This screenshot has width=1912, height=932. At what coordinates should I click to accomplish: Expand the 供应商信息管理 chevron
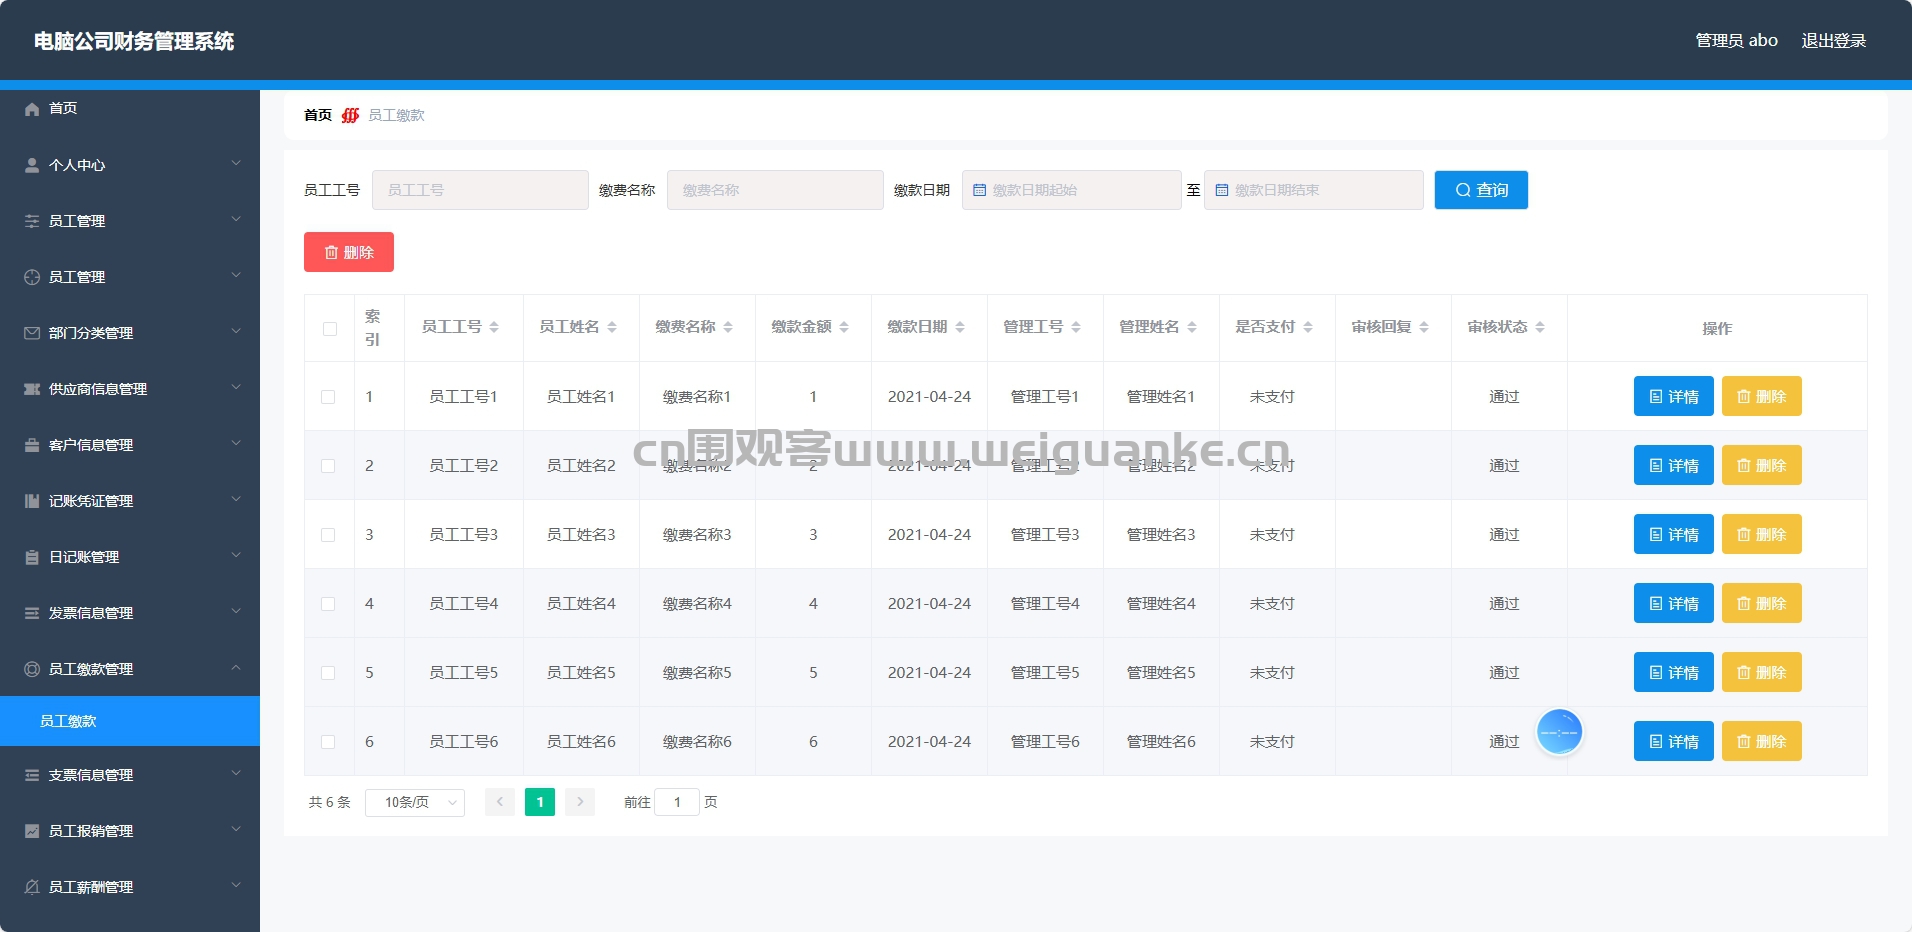click(236, 387)
